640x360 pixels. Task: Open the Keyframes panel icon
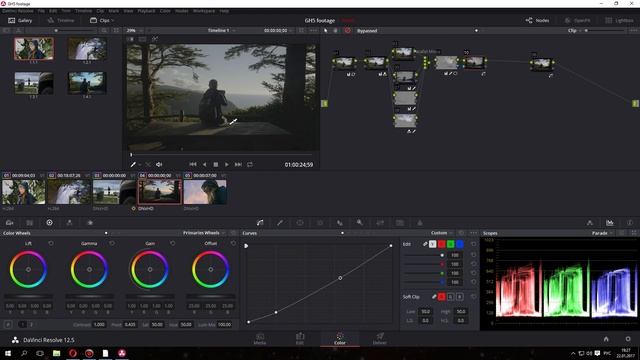point(589,223)
